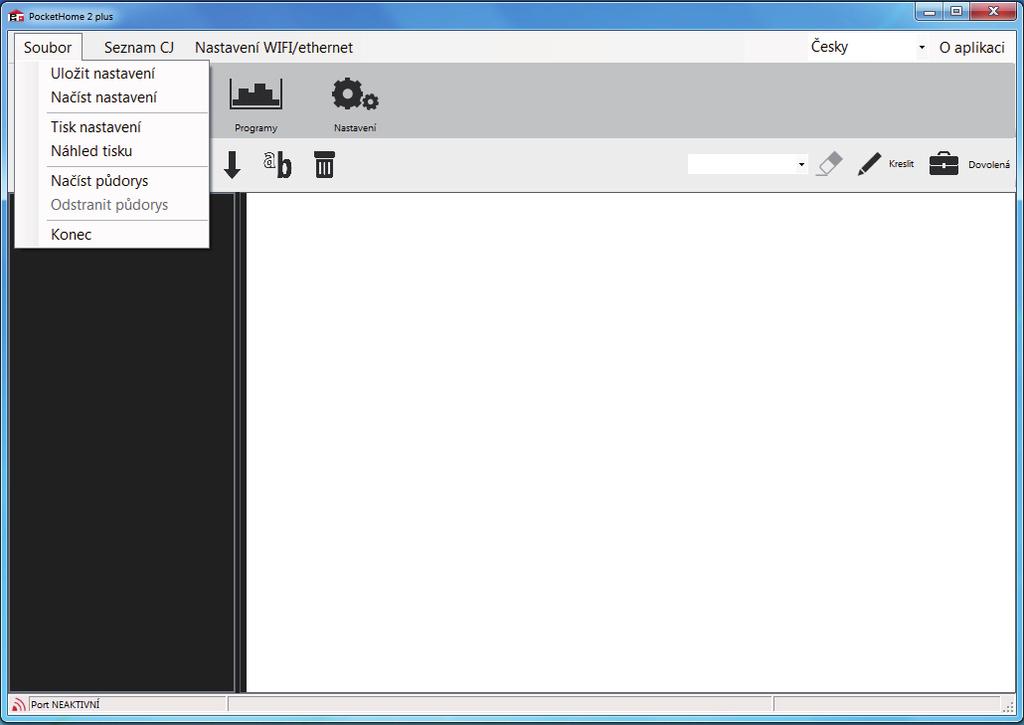
Task: Select the Kreslit pencil icon
Action: tap(869, 164)
